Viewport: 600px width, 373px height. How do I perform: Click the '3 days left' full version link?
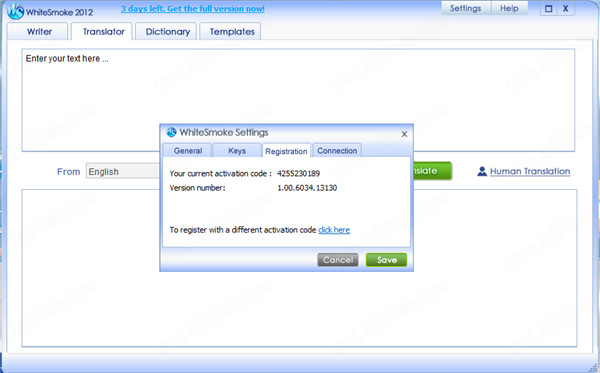(192, 9)
